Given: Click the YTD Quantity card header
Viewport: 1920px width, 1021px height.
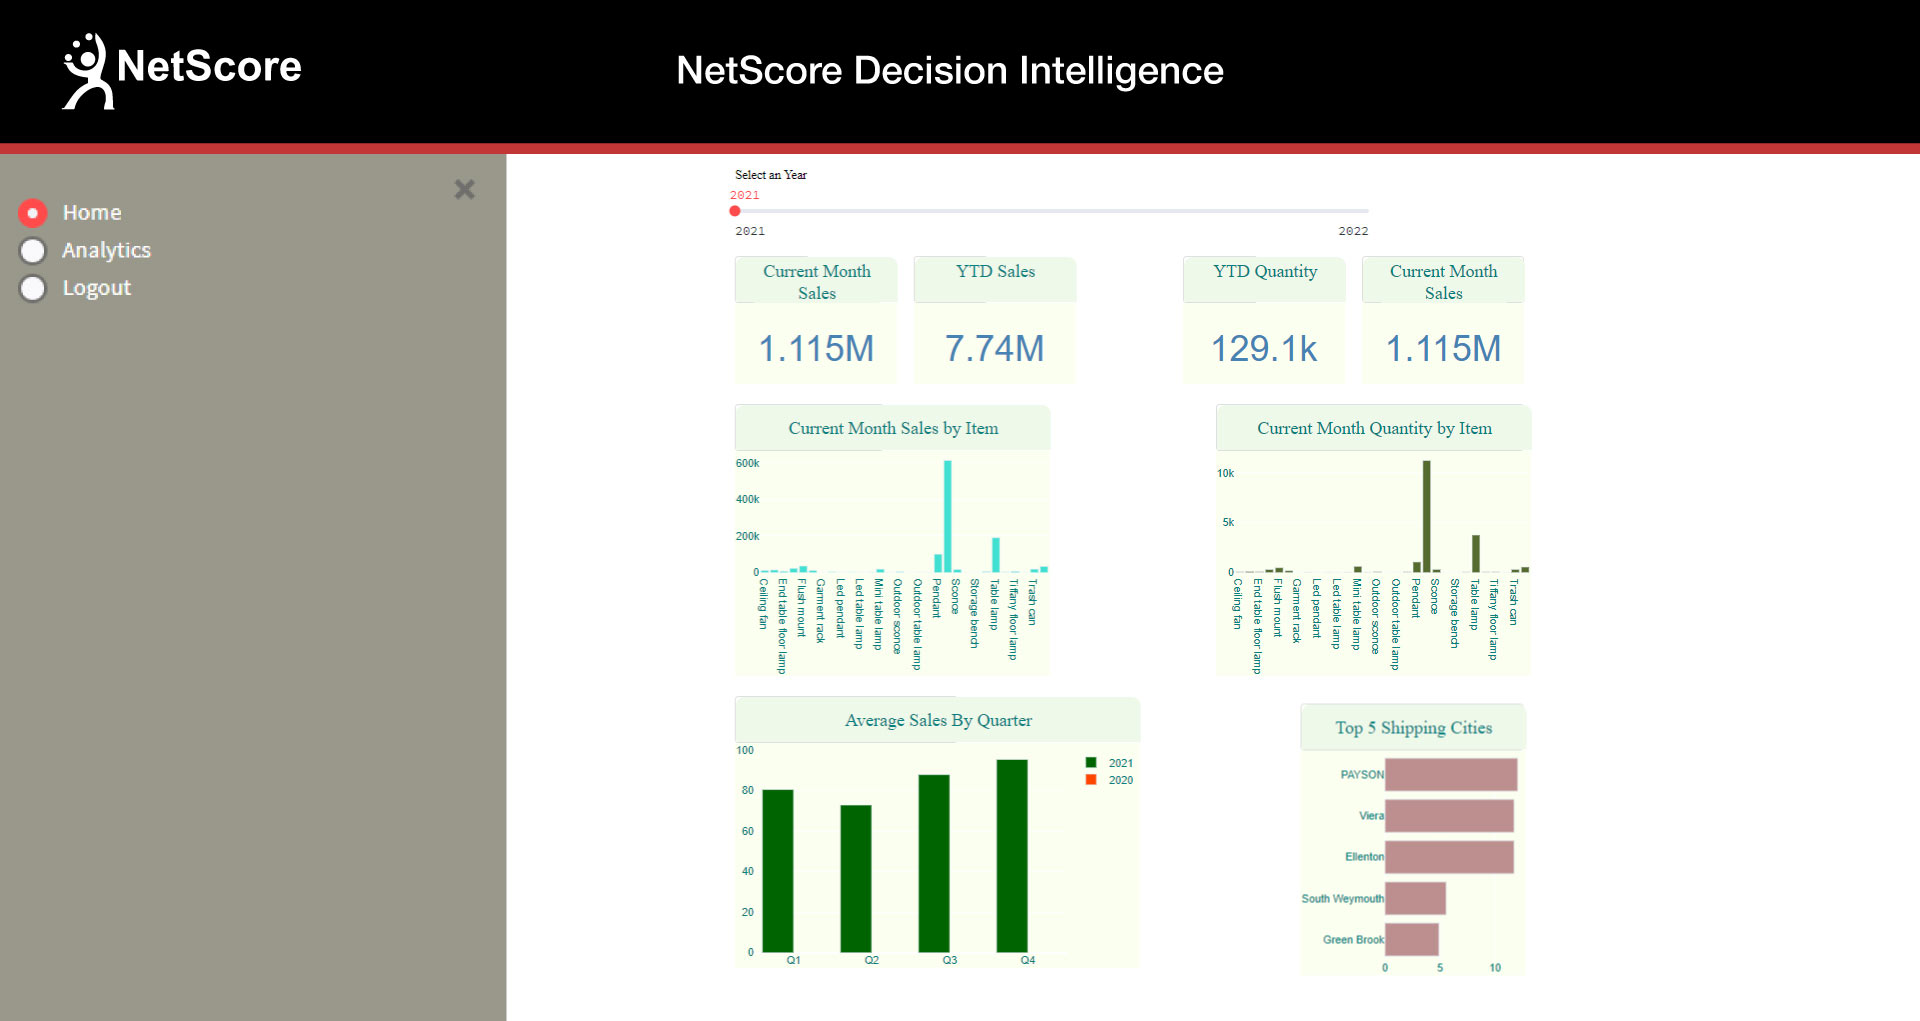Looking at the screenshot, I should coord(1264,279).
